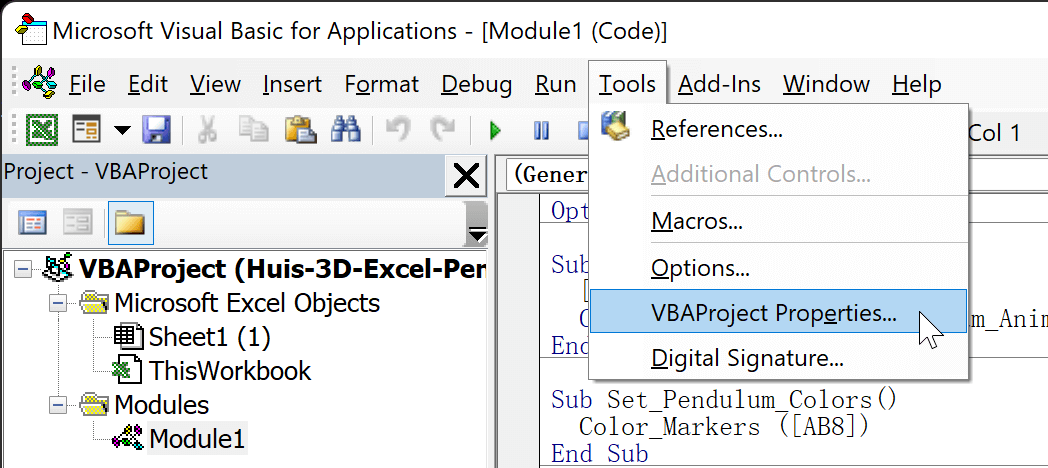The image size is (1048, 468).
Task: Open the File menu
Action: [87, 84]
